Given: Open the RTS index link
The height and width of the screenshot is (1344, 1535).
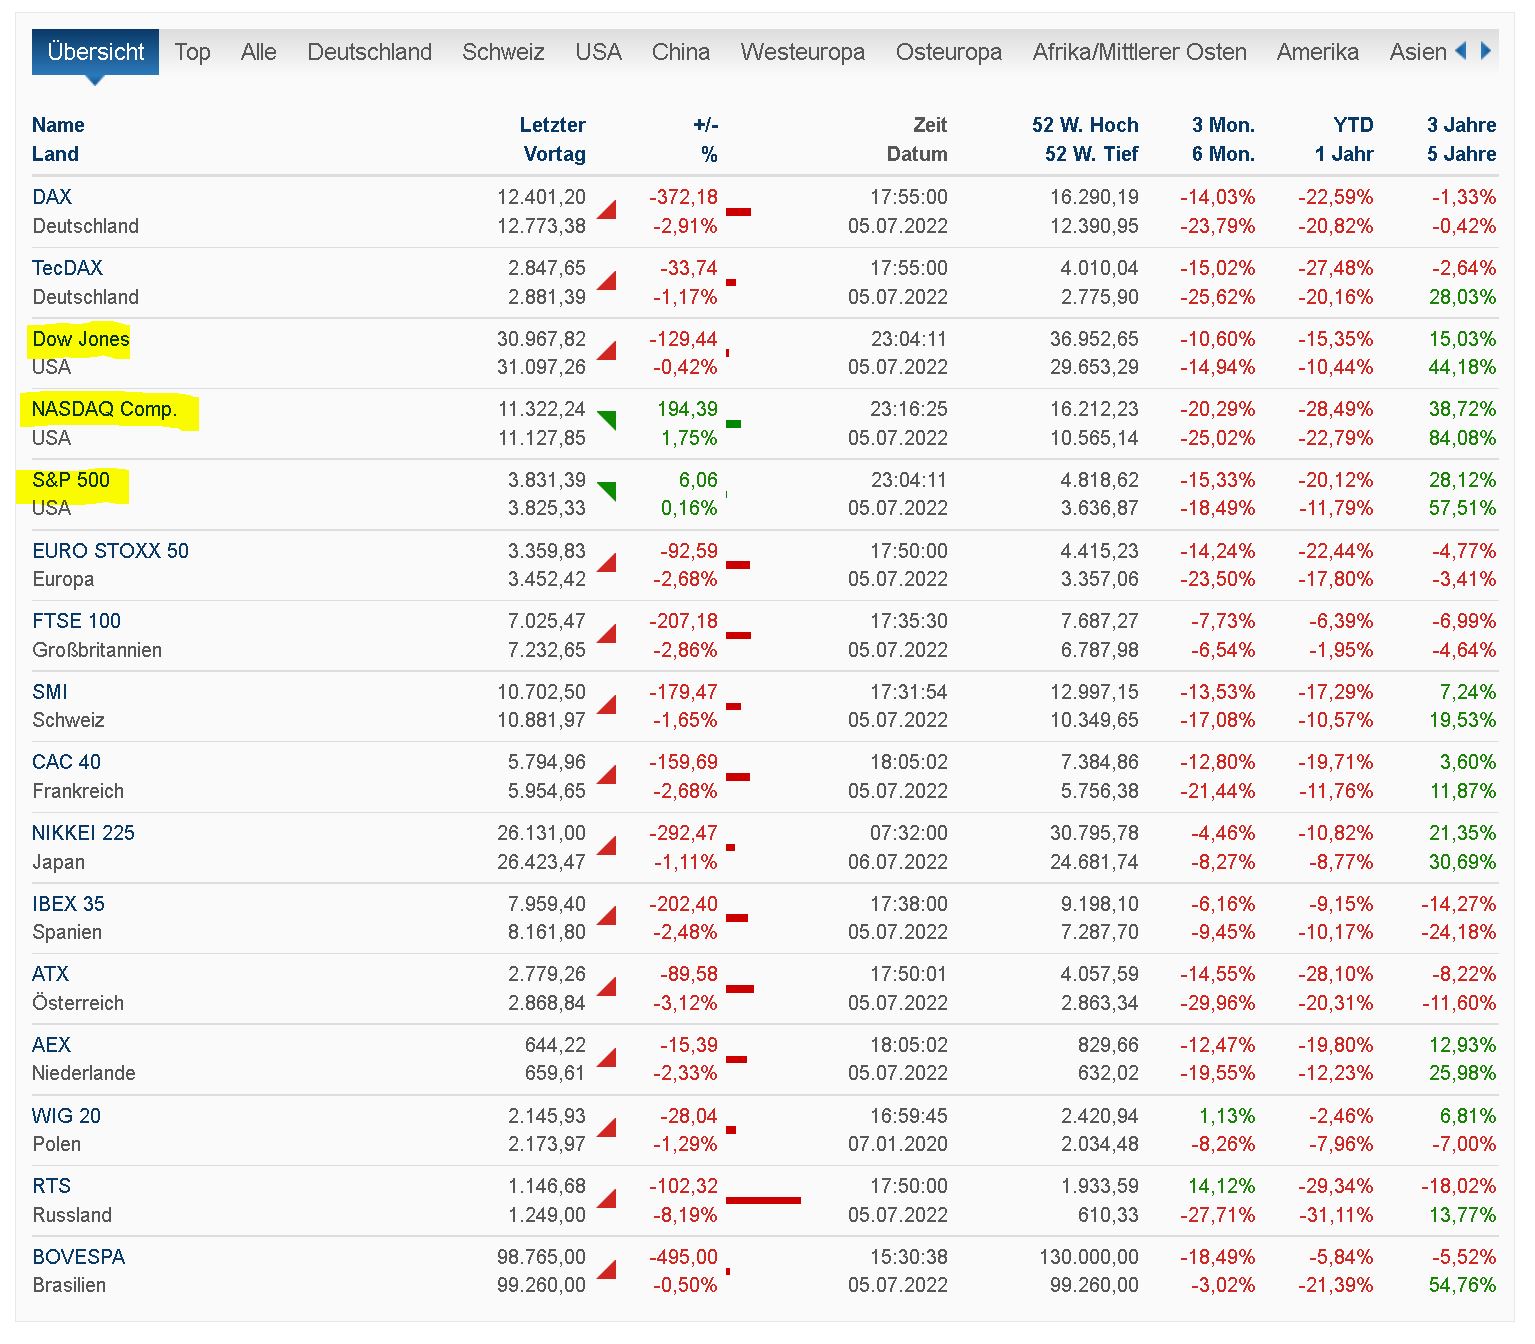Looking at the screenshot, I should [51, 1186].
